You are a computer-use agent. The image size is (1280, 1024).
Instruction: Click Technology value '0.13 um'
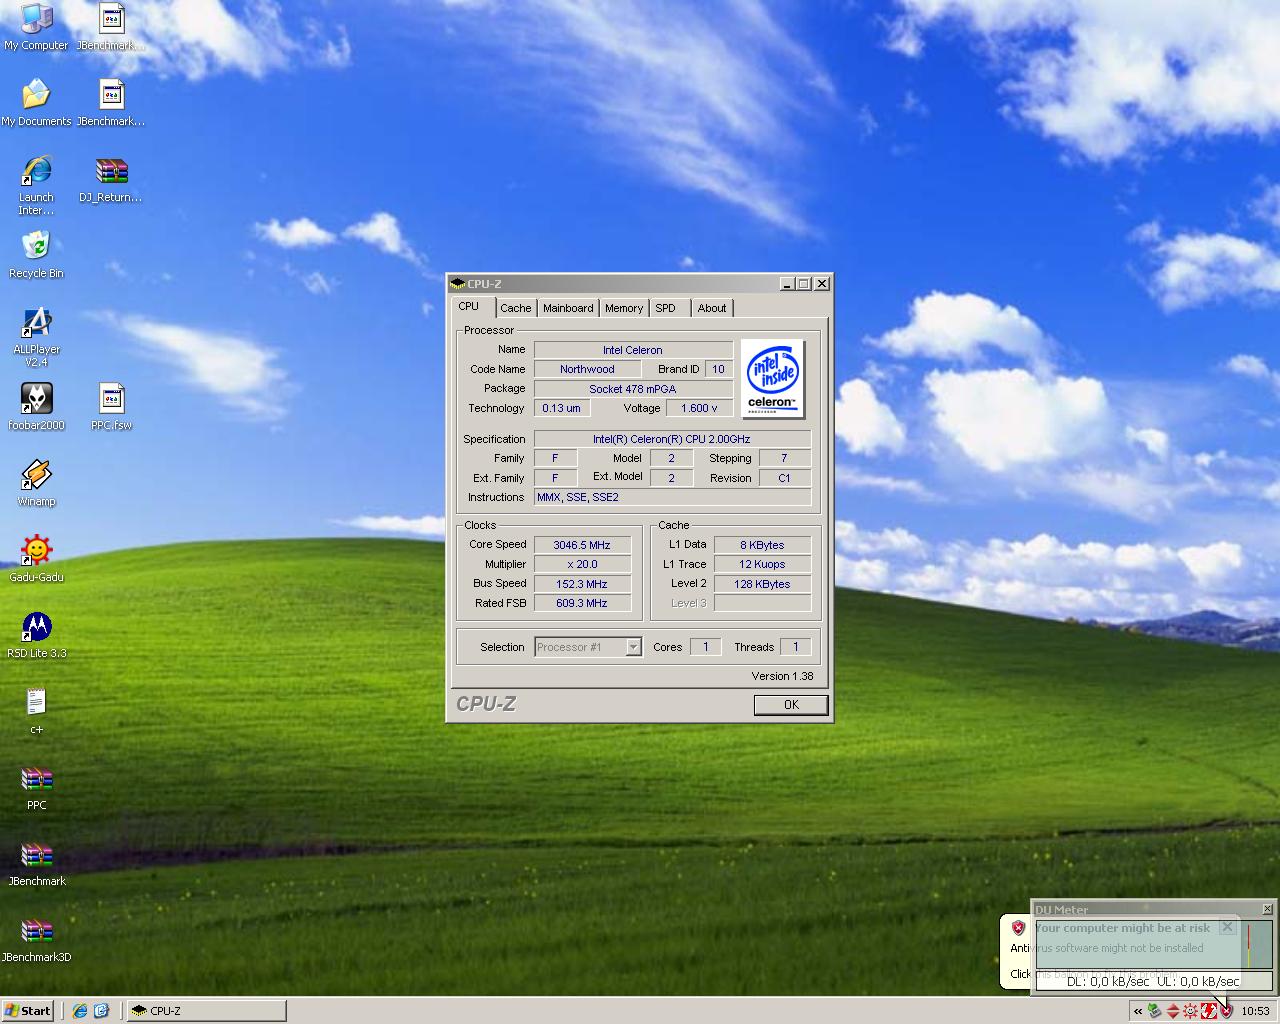561,408
